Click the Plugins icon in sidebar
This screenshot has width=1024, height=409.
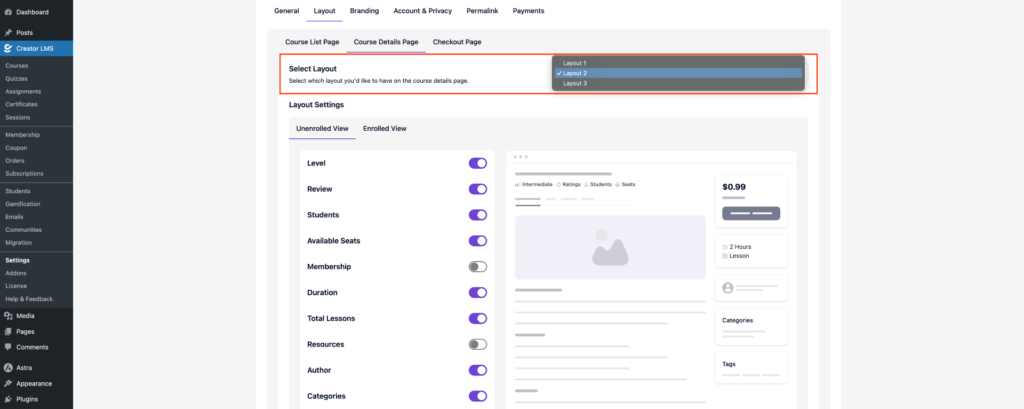8,399
